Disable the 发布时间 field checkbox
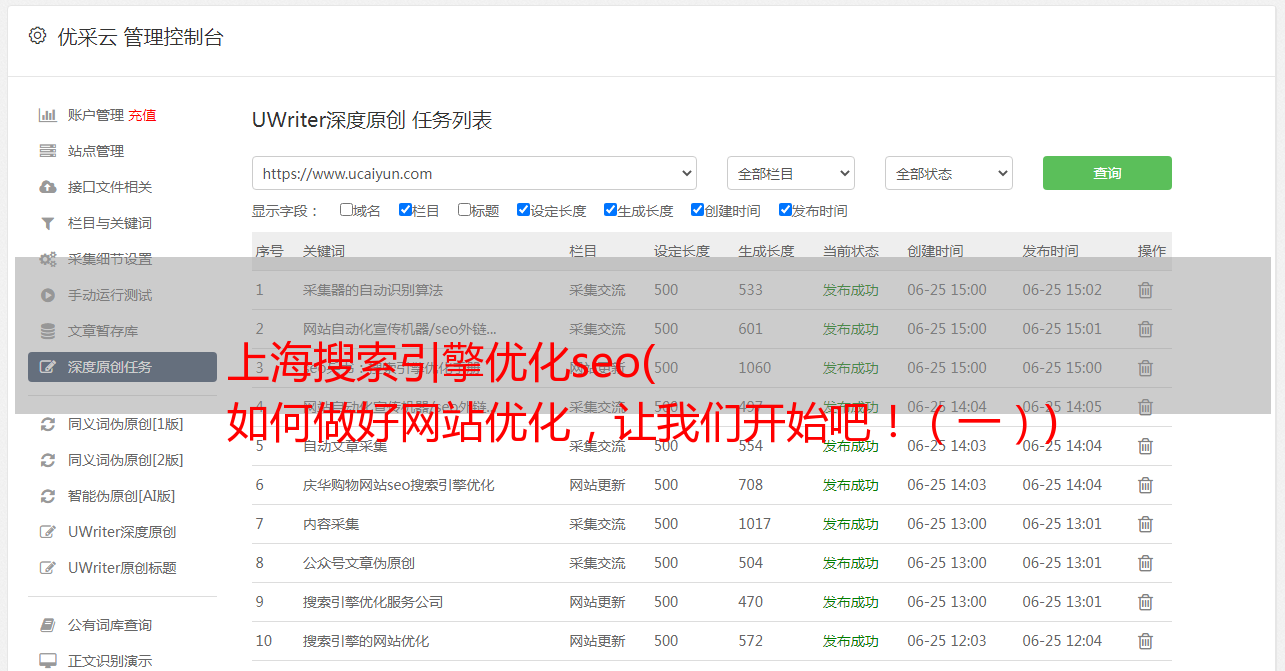The image size is (1285, 671). click(785, 210)
